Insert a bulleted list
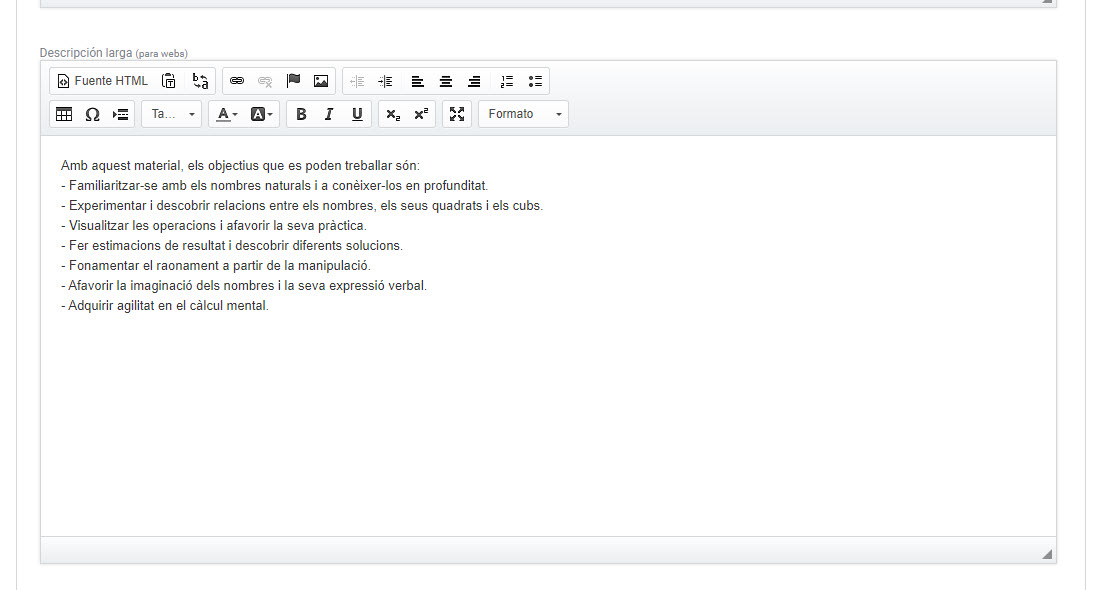Screen dimensions: 1093x590 point(535,81)
